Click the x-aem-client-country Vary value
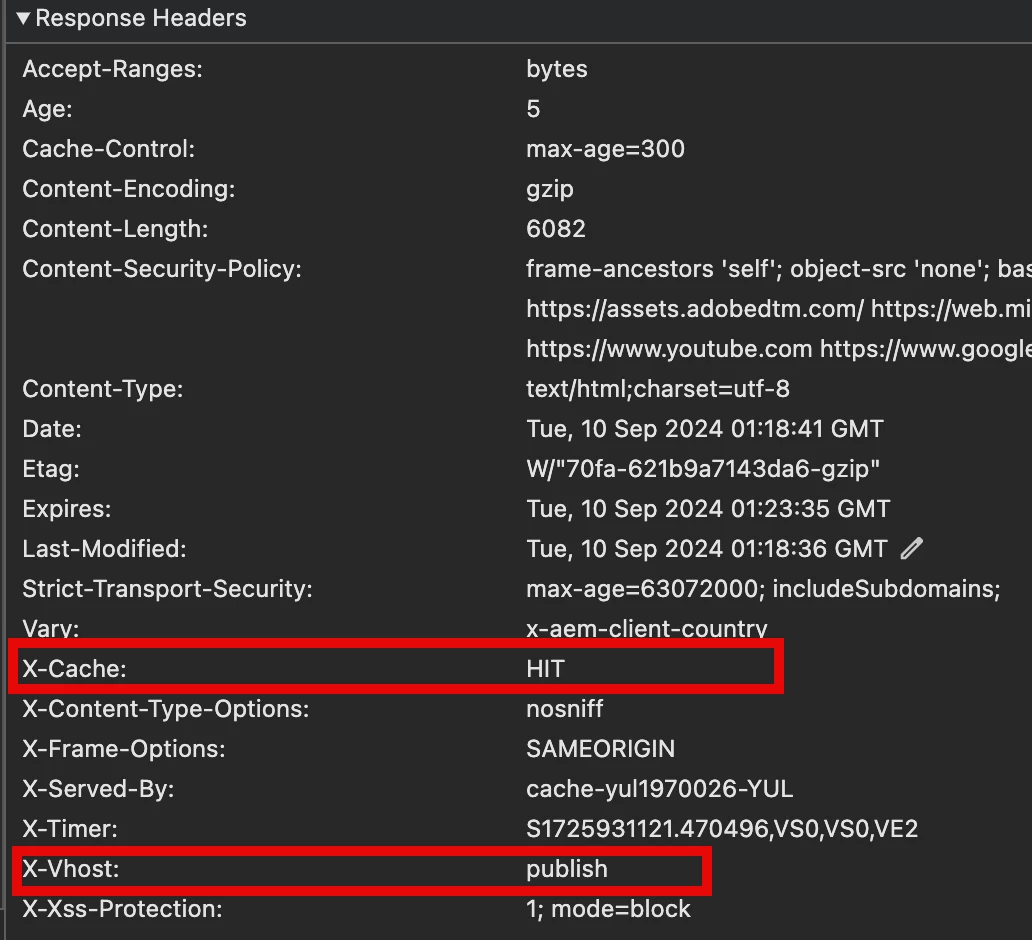1032x940 pixels. pos(646,629)
